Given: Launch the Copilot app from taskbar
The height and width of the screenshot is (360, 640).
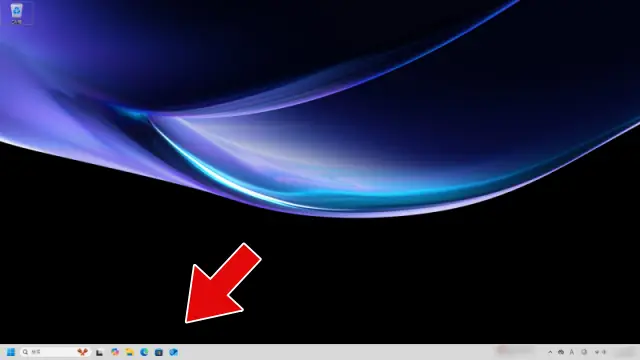Looking at the screenshot, I should (115, 352).
